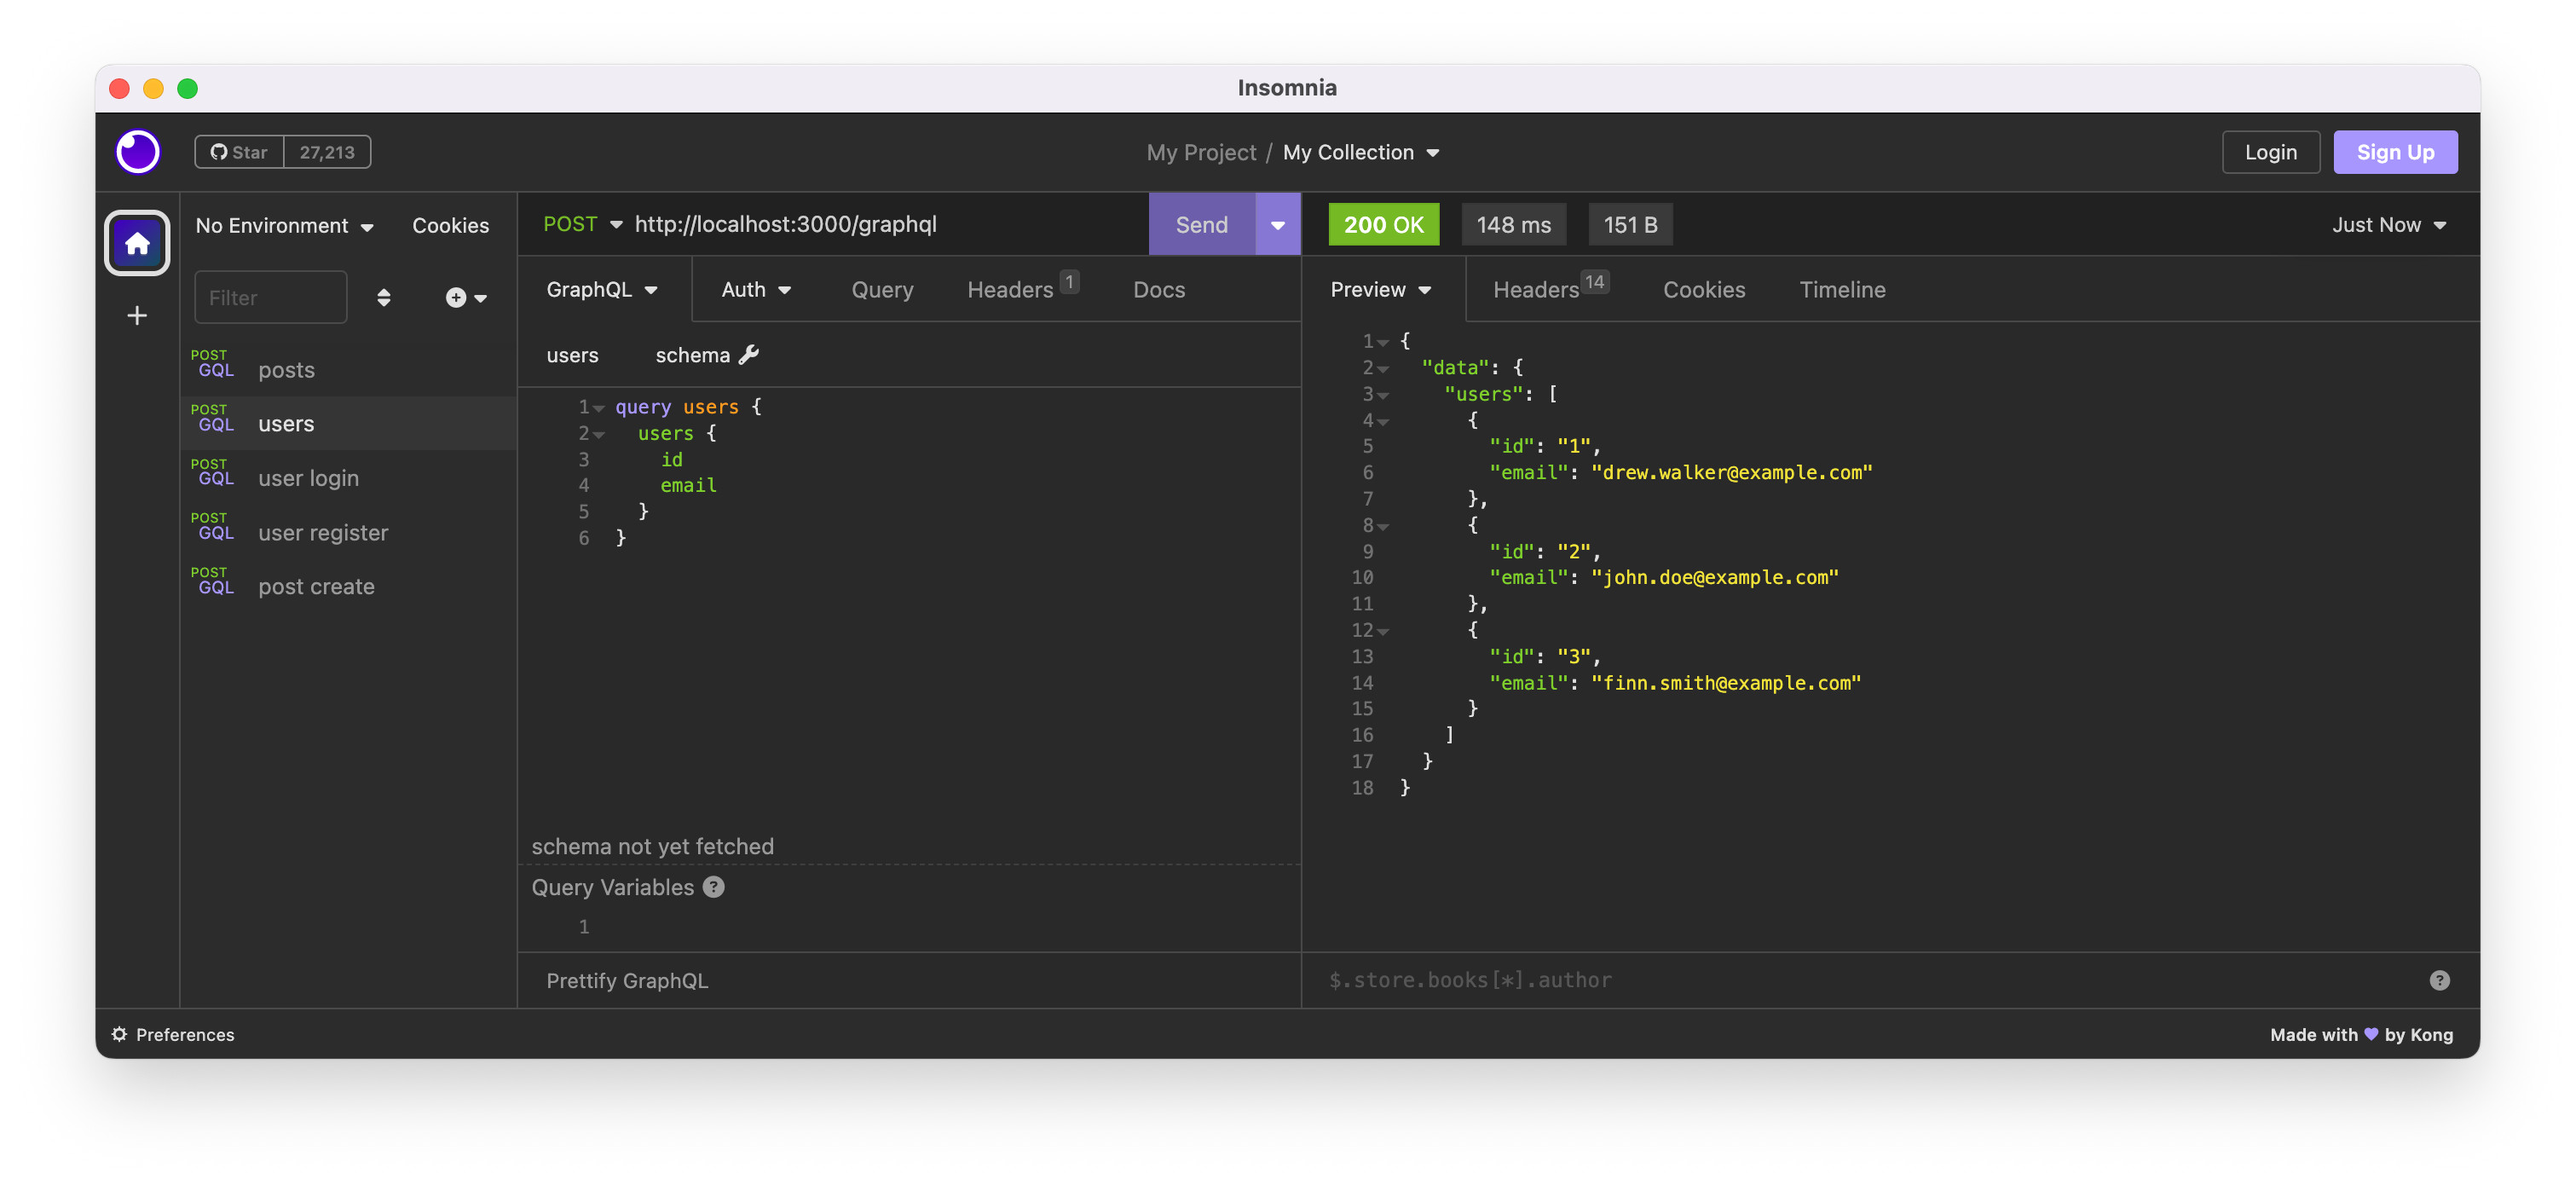Minimize the window with yellow traffic light

(153, 88)
